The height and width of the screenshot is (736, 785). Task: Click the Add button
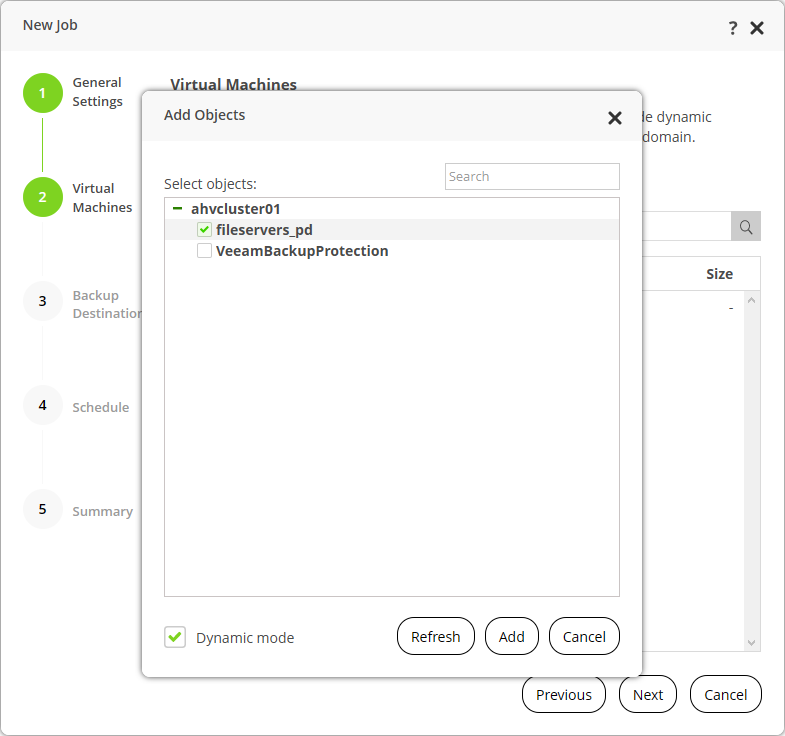(512, 636)
